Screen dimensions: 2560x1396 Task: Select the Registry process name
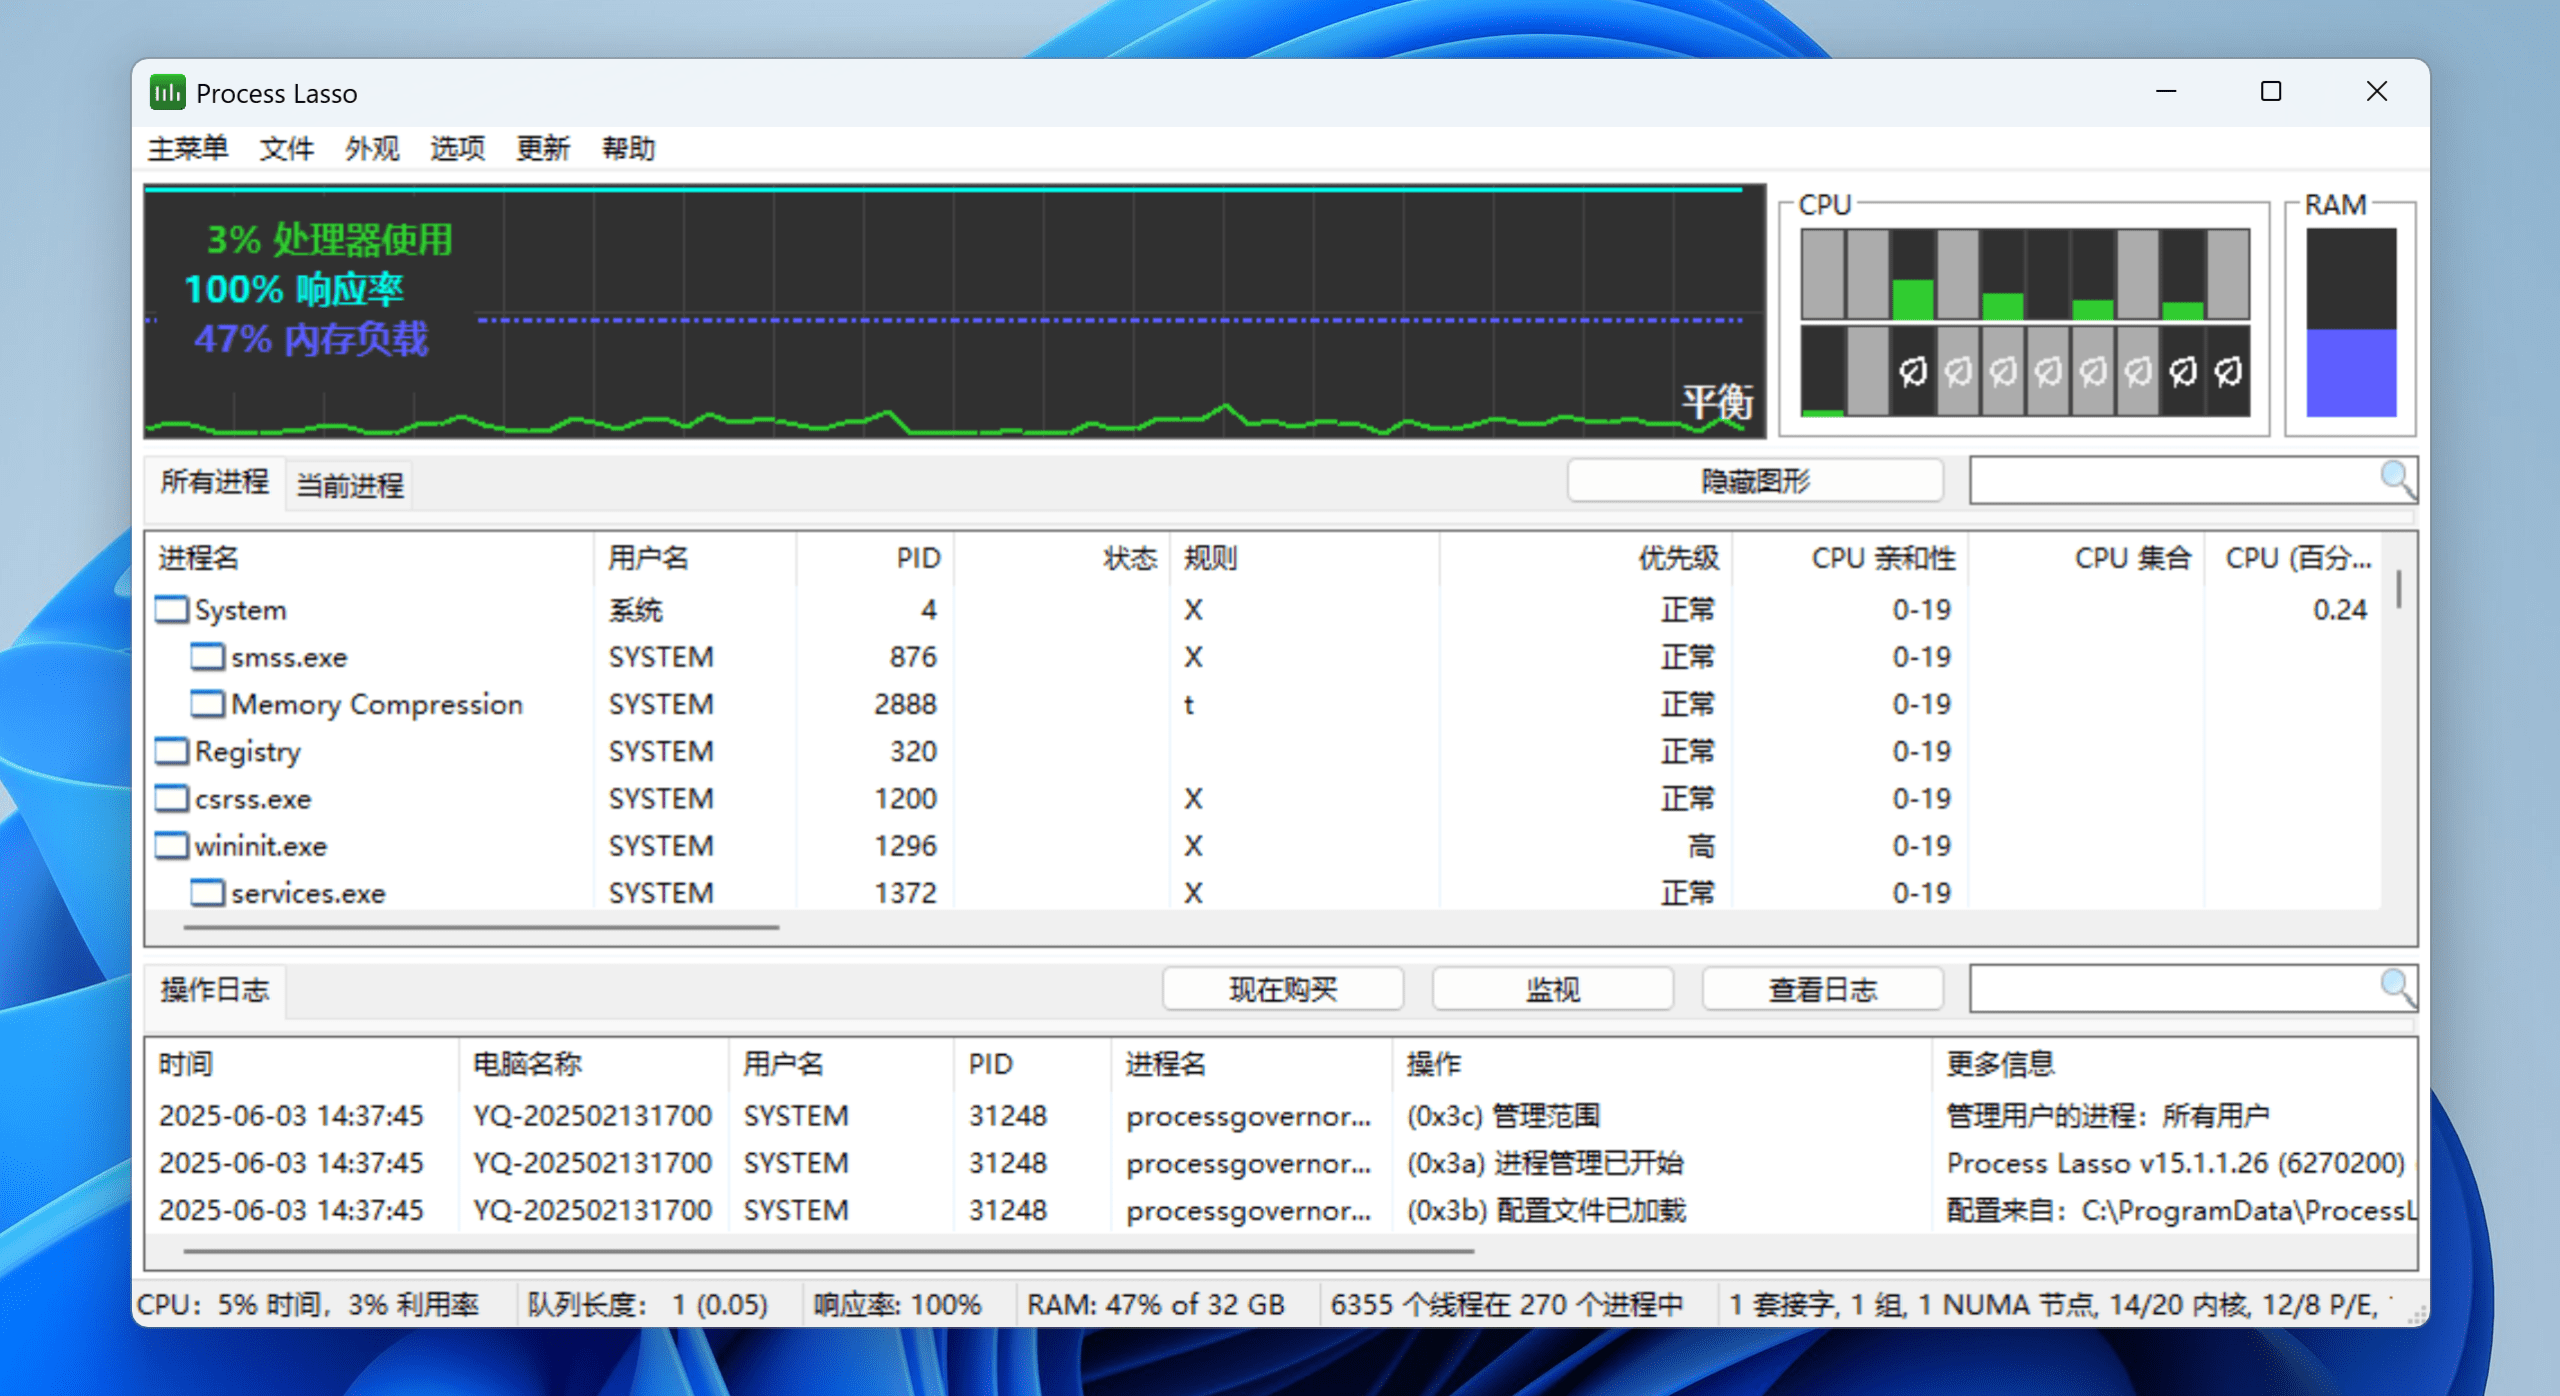pyautogui.click(x=247, y=751)
